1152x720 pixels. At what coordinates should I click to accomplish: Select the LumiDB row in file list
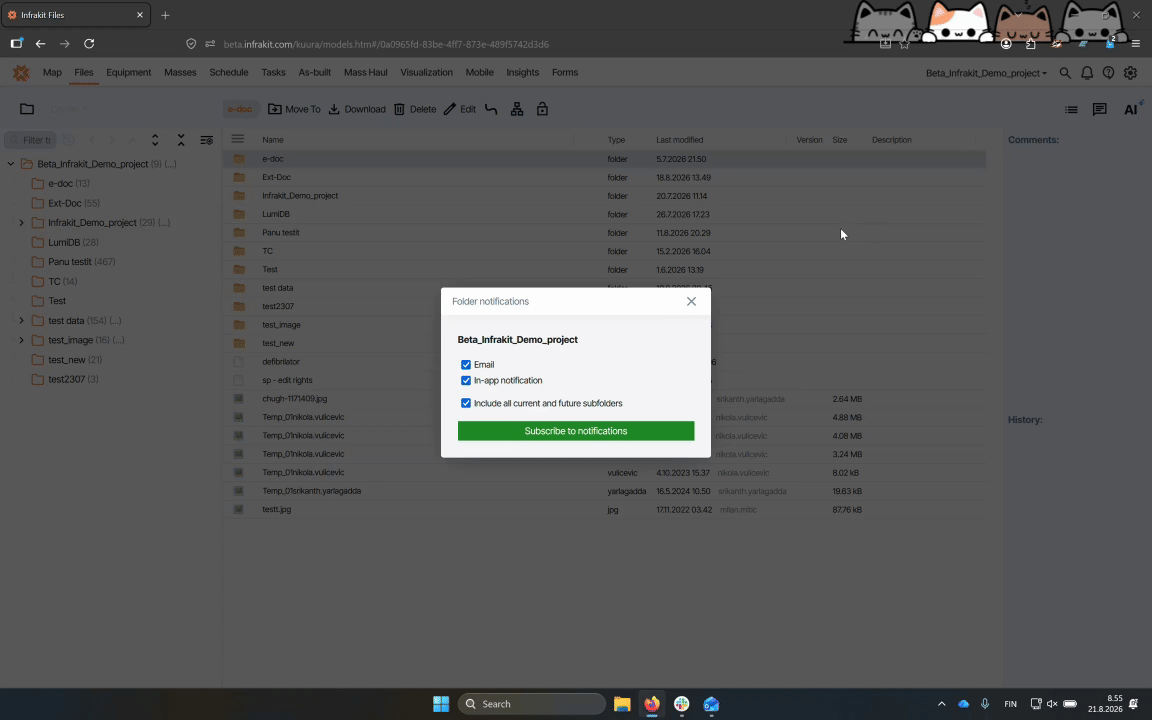[604, 215]
